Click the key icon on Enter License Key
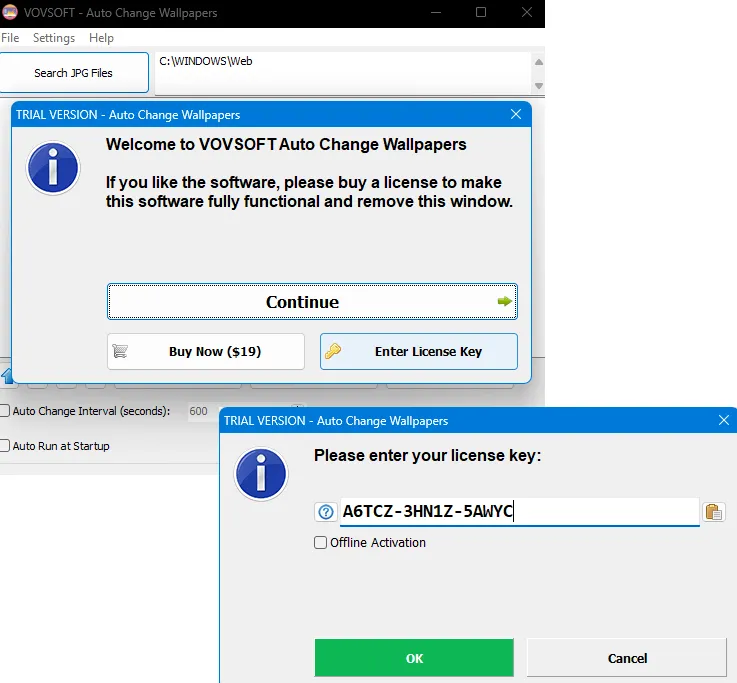 point(334,351)
